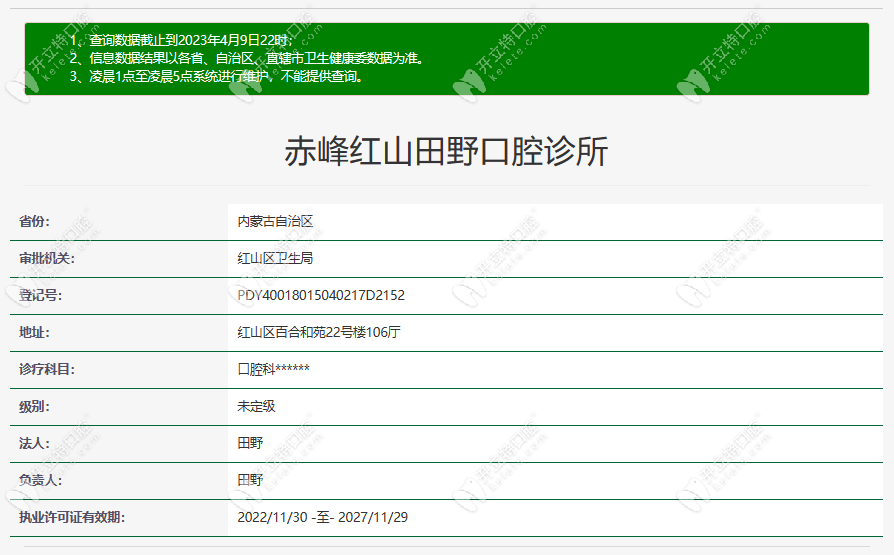Click the 田野 value in 负责人 row
Viewport: 894px width, 555px height.
[250, 480]
